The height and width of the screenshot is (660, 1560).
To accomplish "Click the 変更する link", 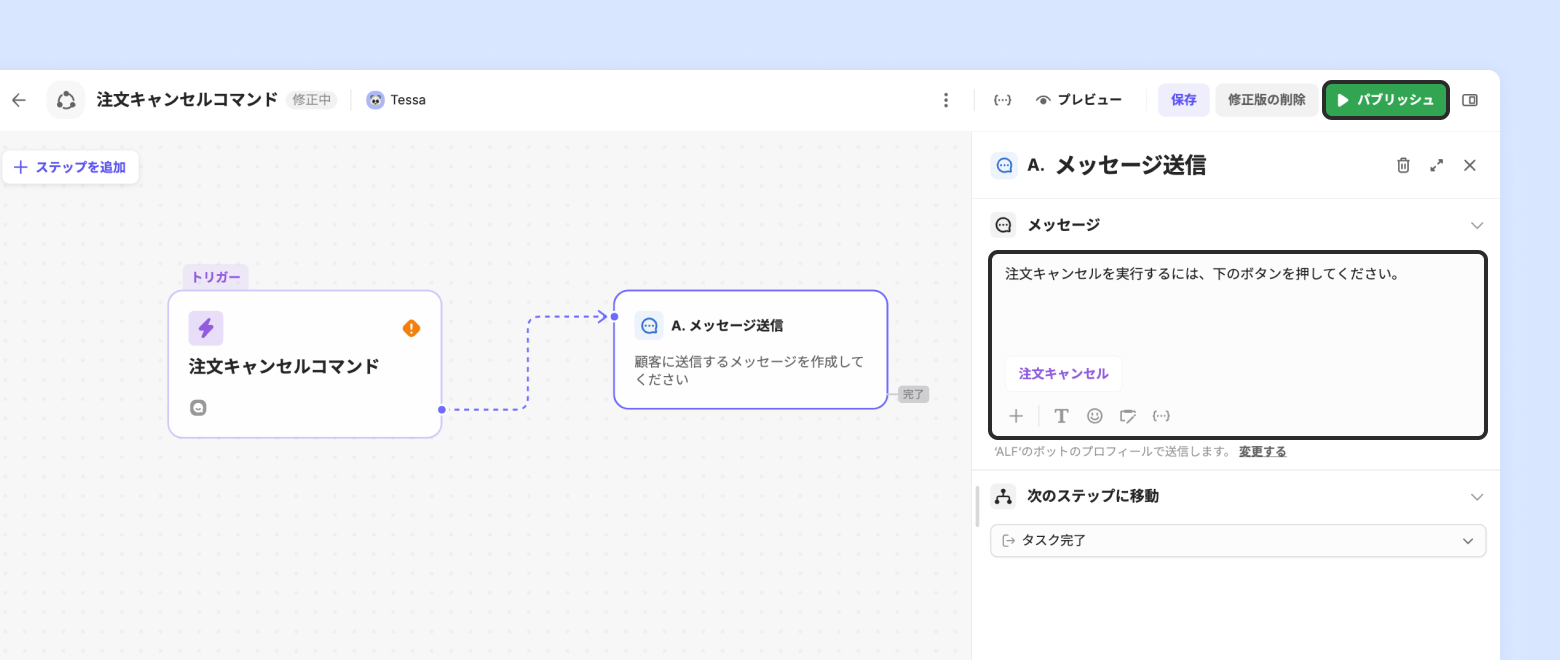I will tap(1262, 452).
